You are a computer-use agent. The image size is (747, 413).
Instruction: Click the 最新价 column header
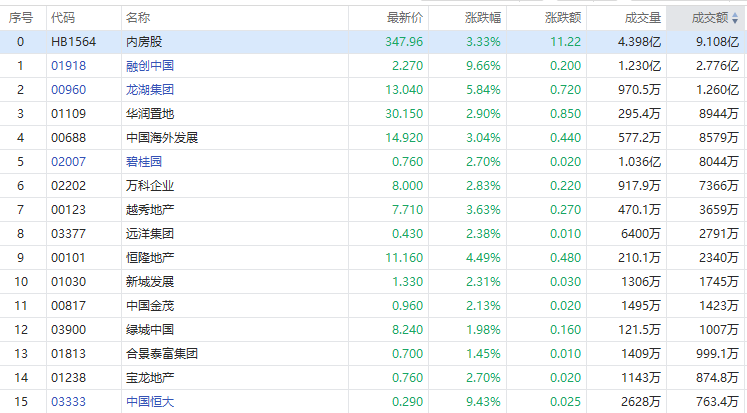click(x=404, y=18)
